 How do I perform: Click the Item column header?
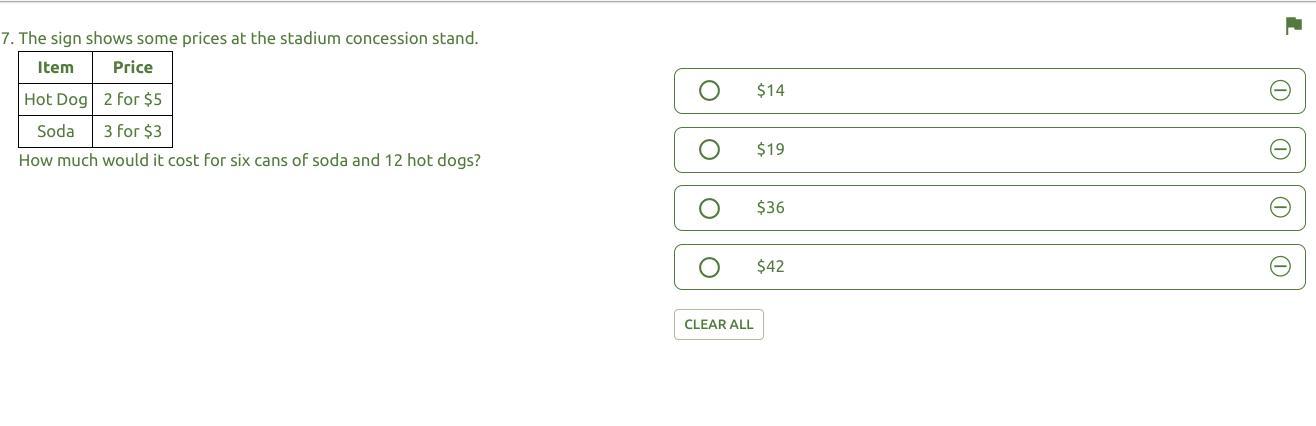click(55, 68)
